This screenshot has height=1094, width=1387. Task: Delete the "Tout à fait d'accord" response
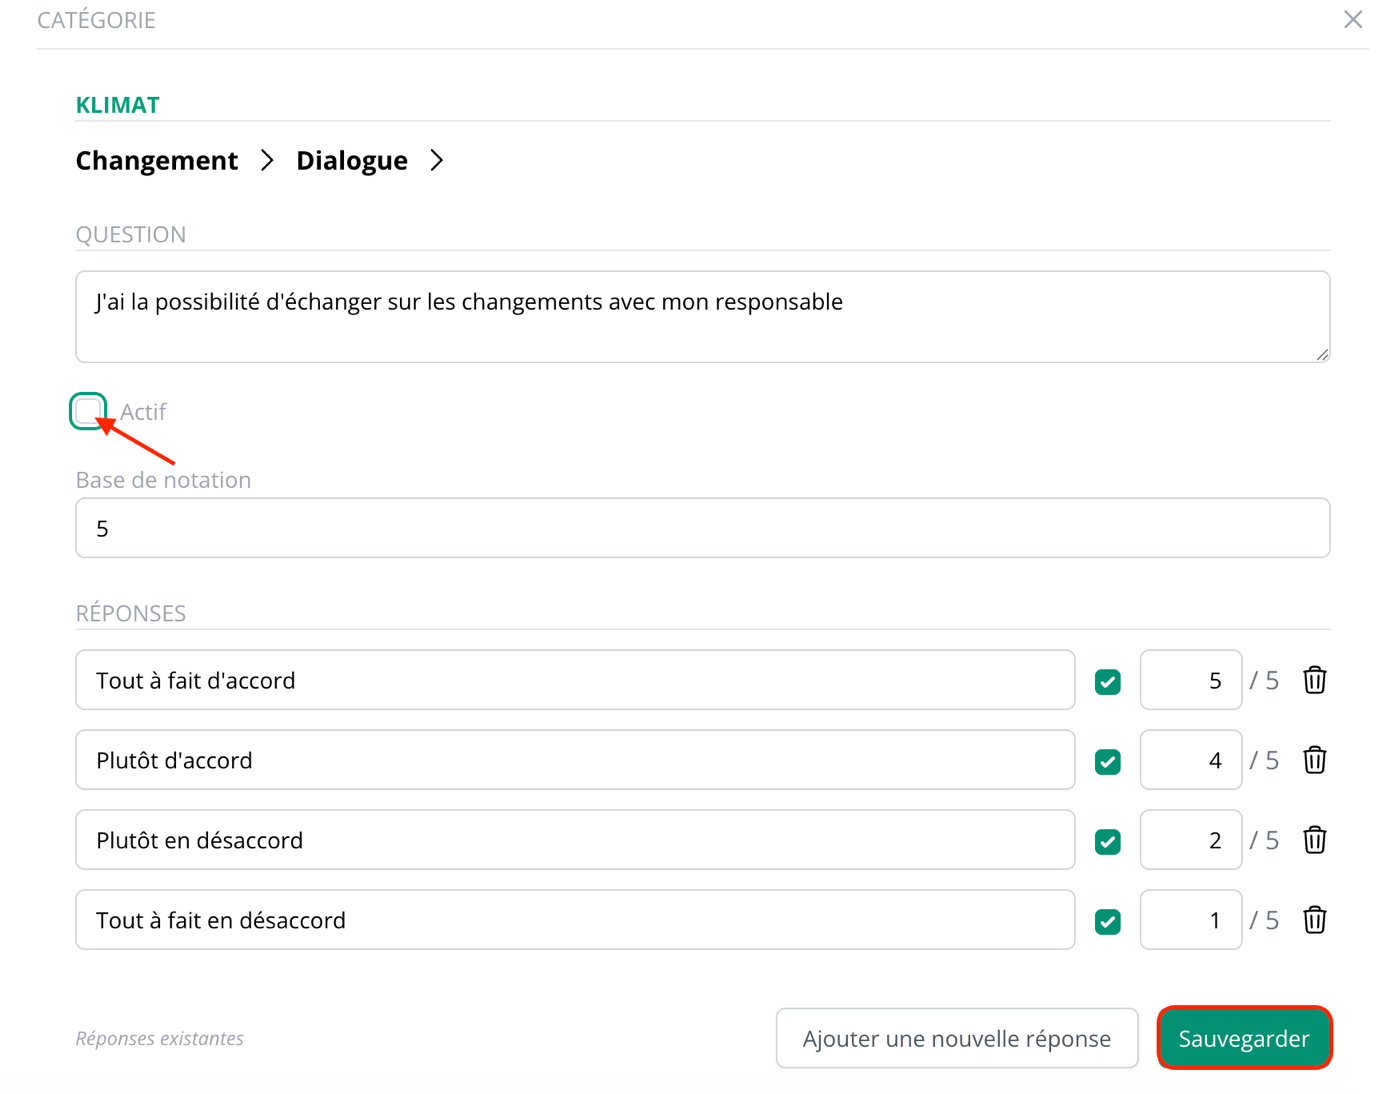click(x=1314, y=680)
